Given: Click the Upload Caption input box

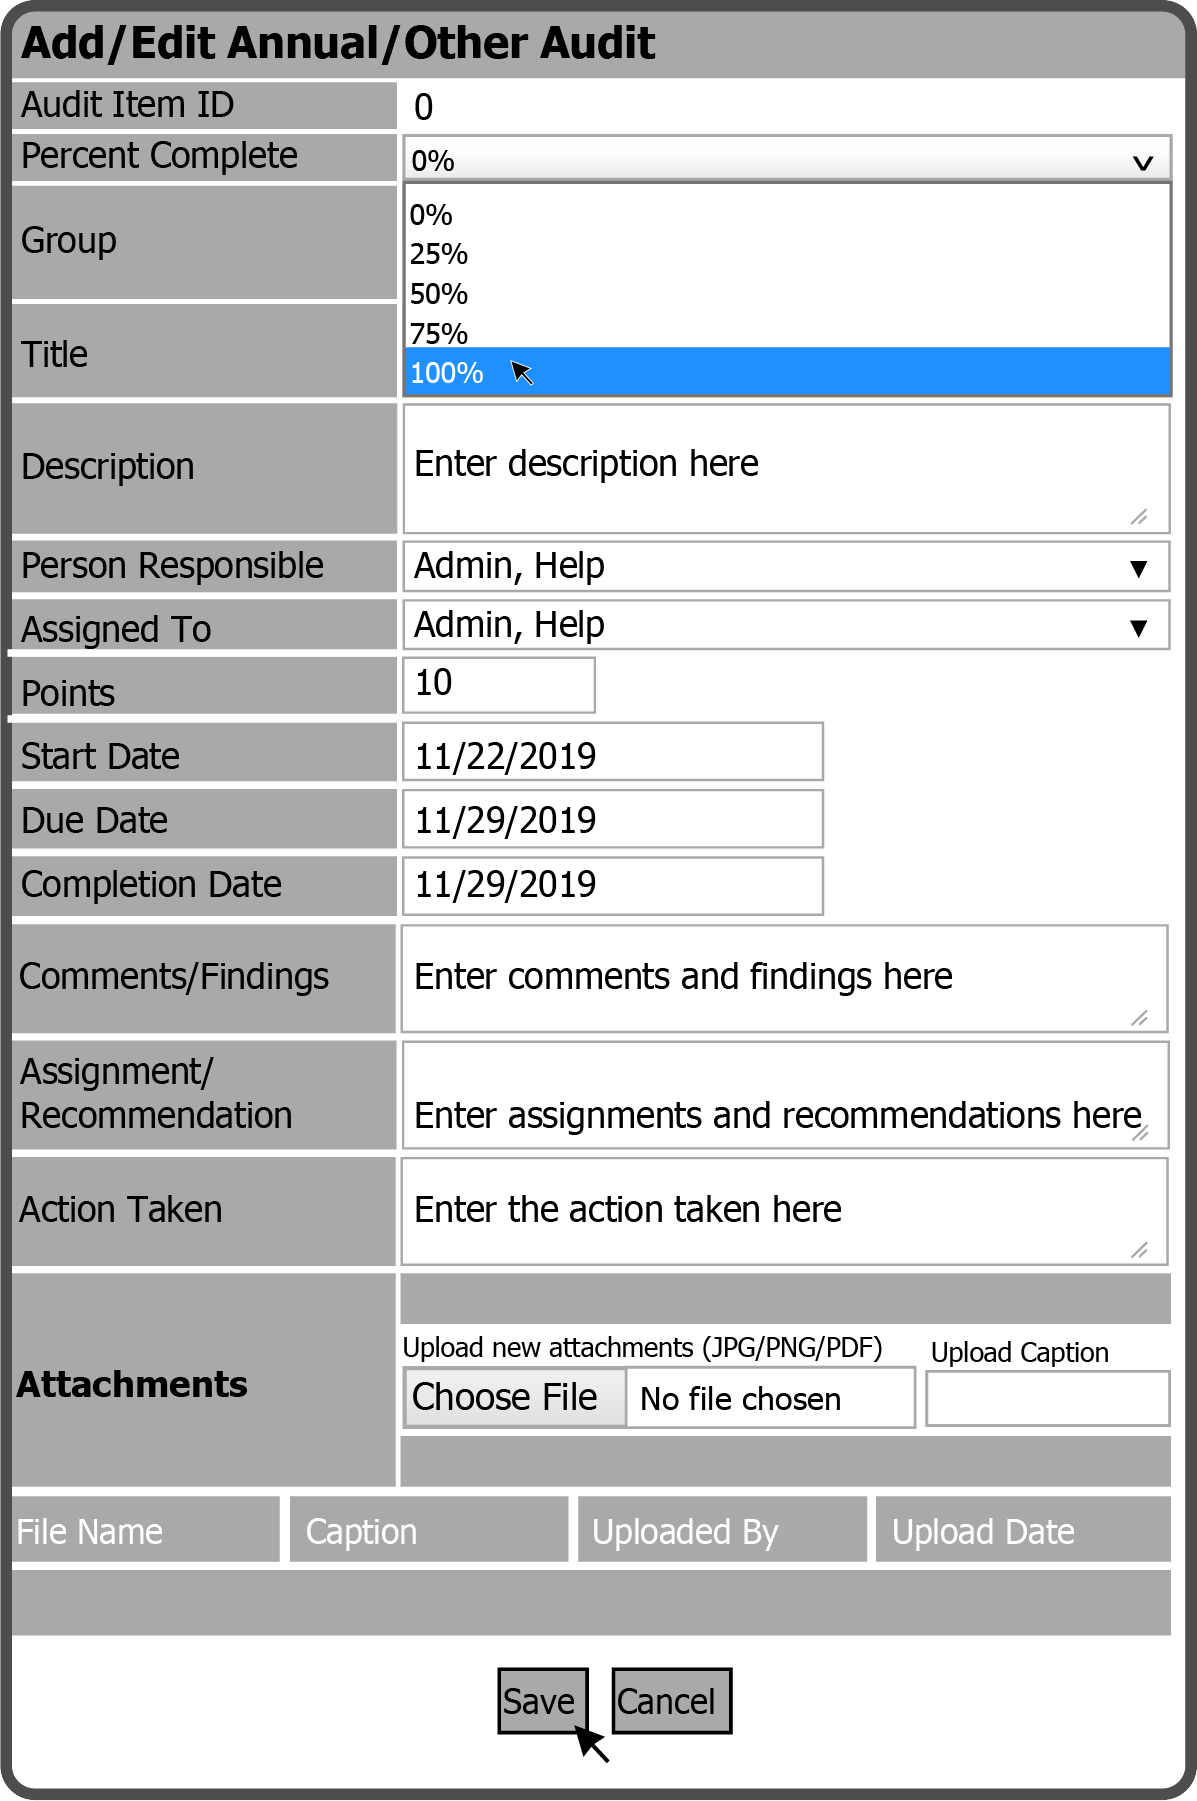Looking at the screenshot, I should click(1047, 1397).
